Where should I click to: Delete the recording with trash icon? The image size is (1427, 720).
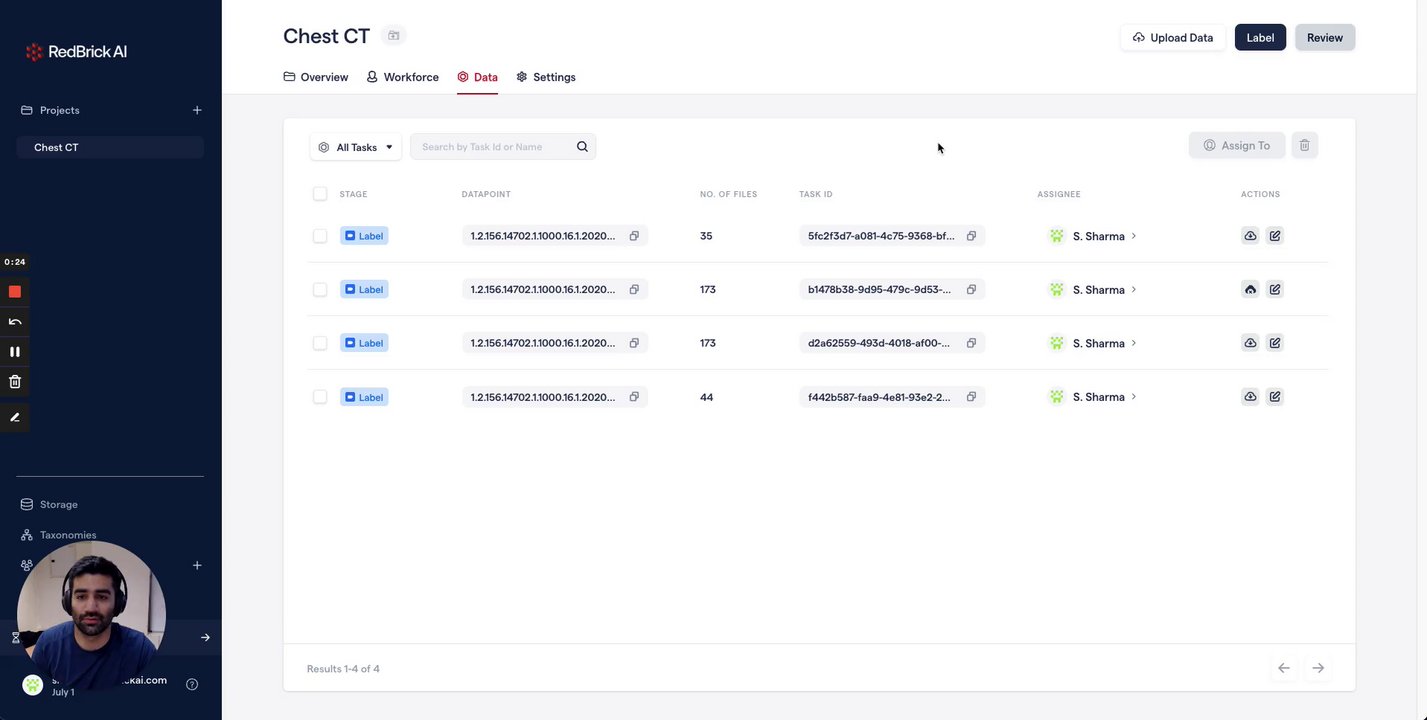tap(15, 381)
